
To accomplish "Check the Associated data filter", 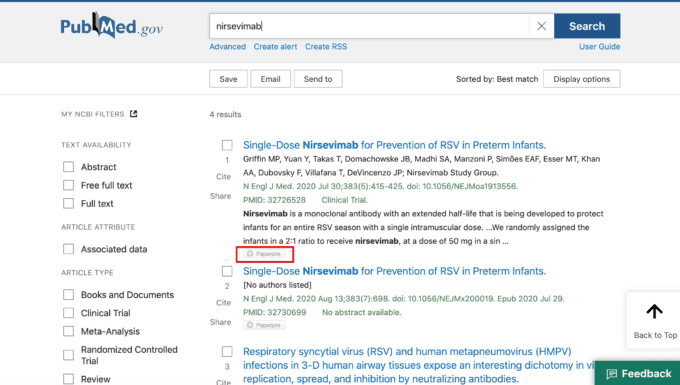I will tap(69, 249).
